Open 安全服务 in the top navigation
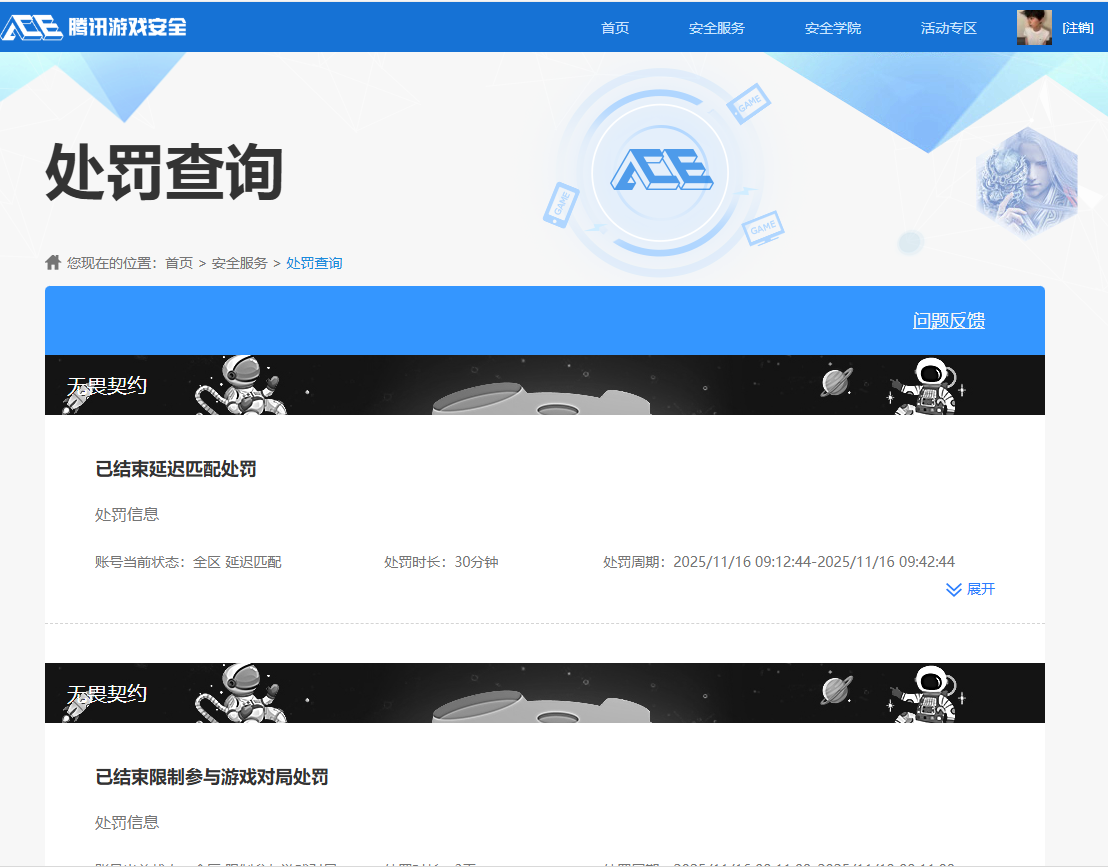The width and height of the screenshot is (1108, 867). [716, 28]
